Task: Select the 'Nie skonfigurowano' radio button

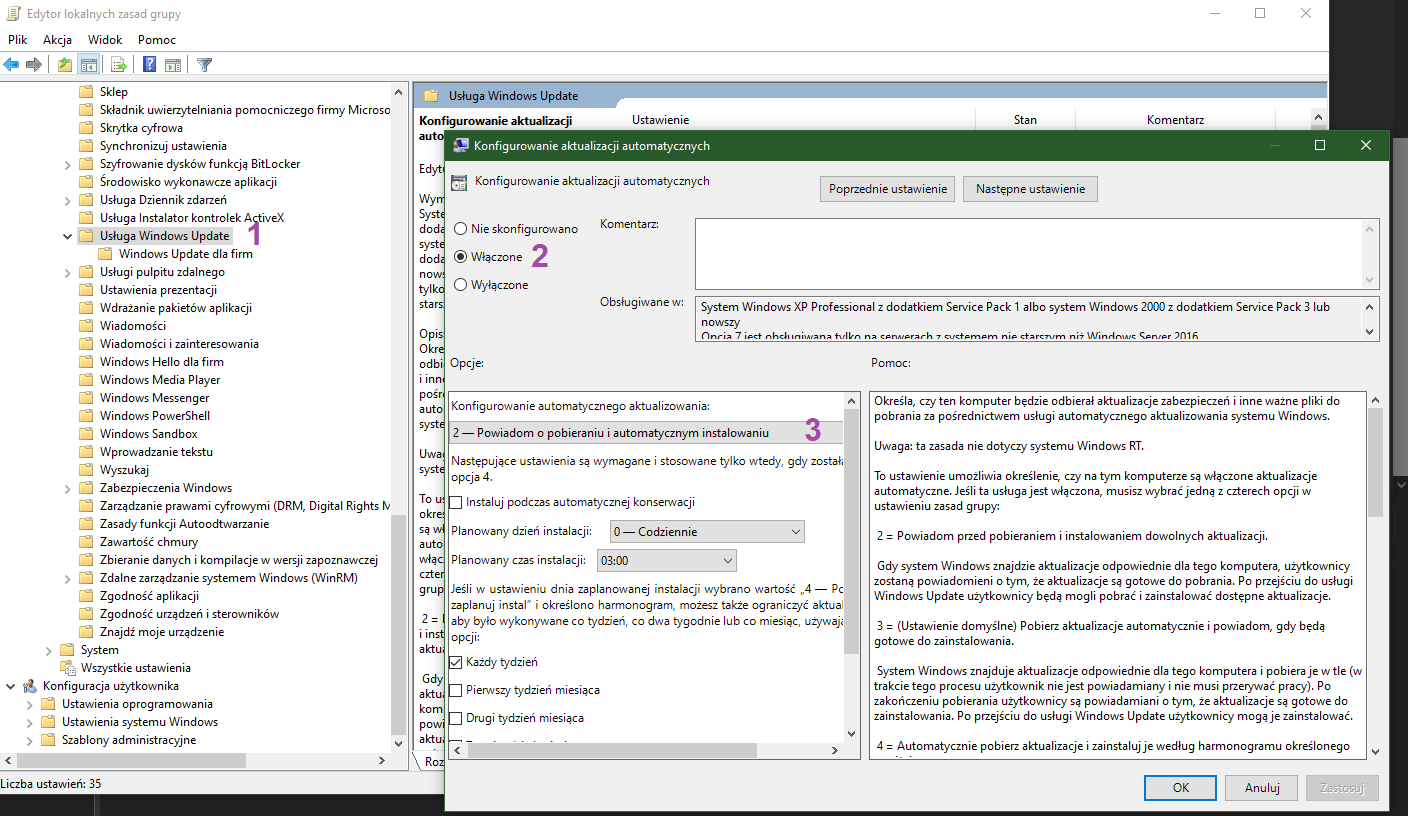Action: (460, 229)
